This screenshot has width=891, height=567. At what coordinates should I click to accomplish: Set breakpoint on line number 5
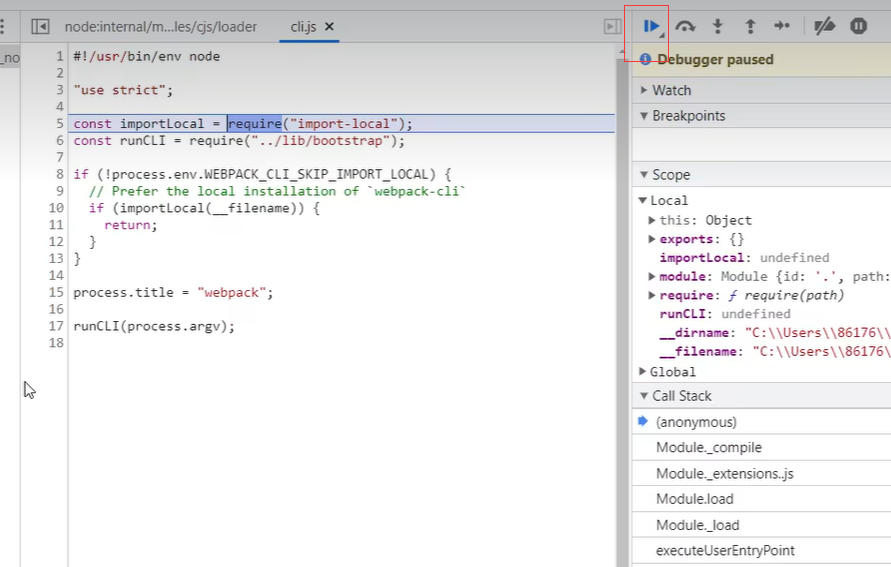click(60, 124)
